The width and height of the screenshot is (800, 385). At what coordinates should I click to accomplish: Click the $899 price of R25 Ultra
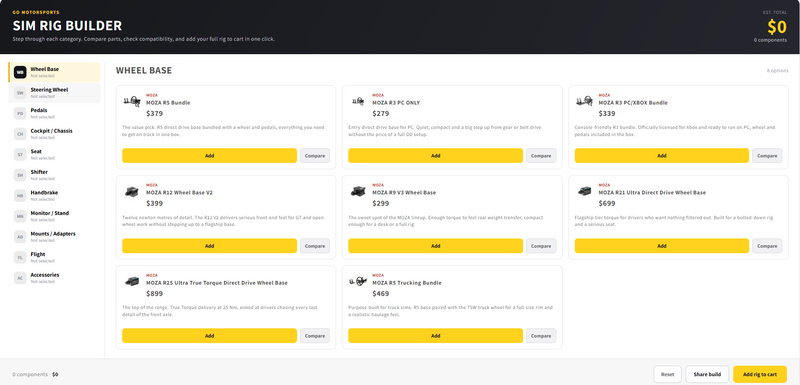[x=154, y=294]
